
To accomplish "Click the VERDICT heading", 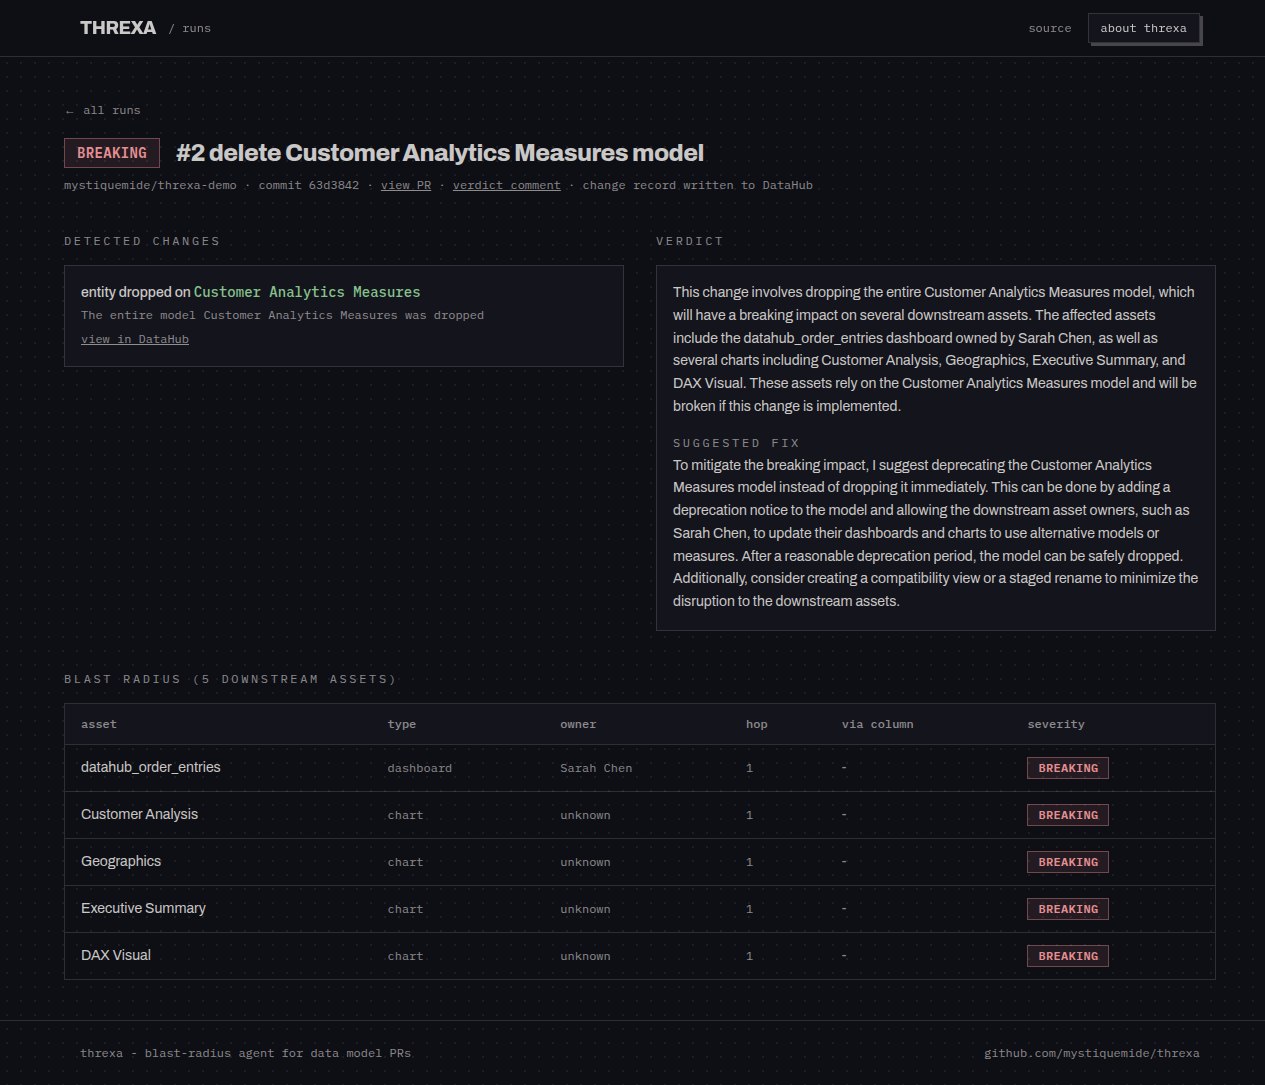I will point(689,241).
